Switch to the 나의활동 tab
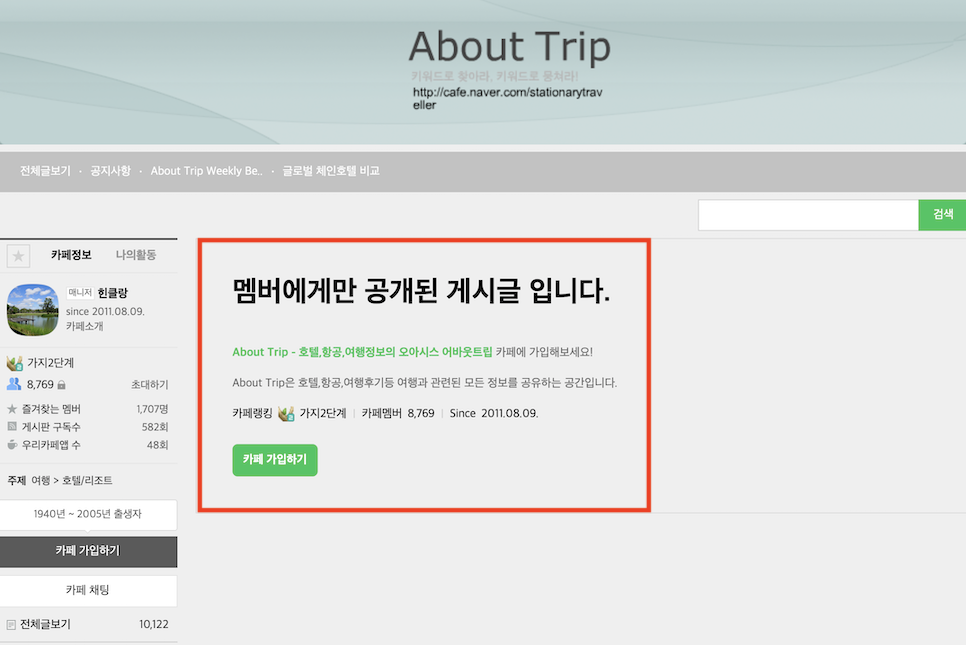The image size is (966, 645). 136,254
